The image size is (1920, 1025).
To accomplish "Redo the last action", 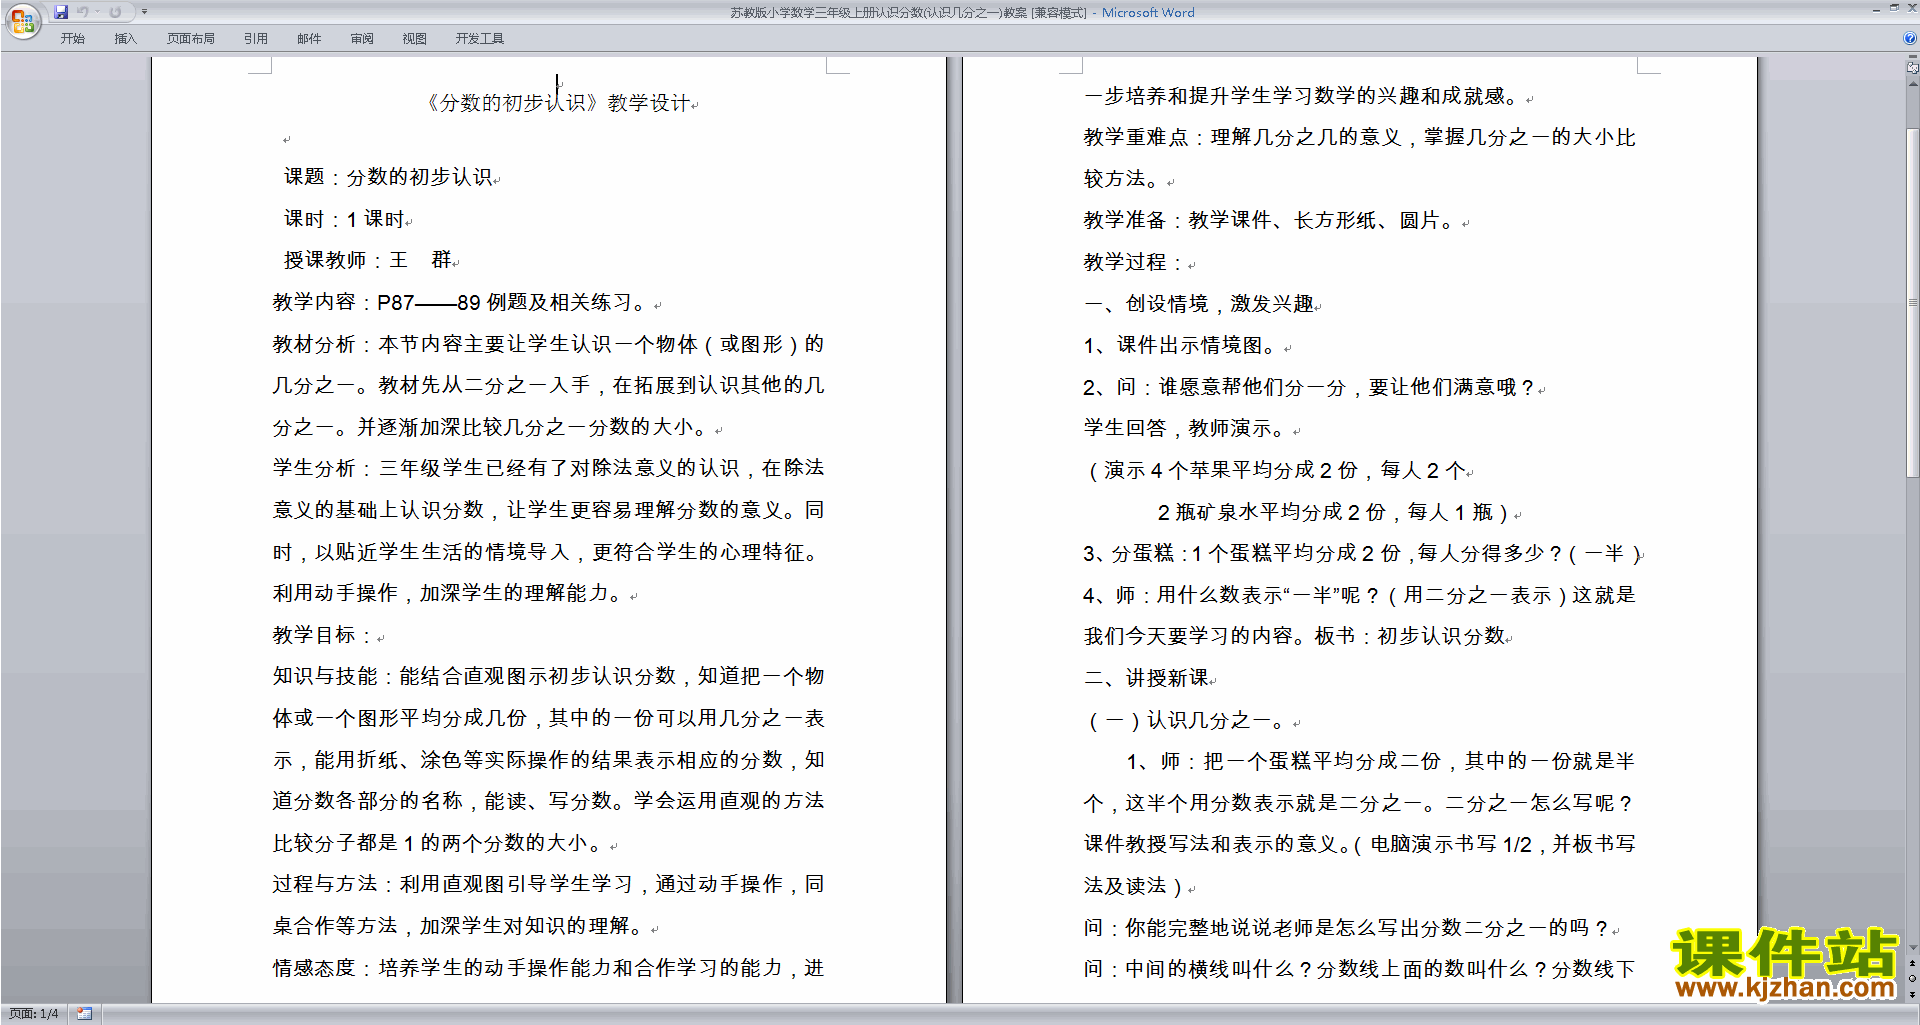I will [115, 12].
